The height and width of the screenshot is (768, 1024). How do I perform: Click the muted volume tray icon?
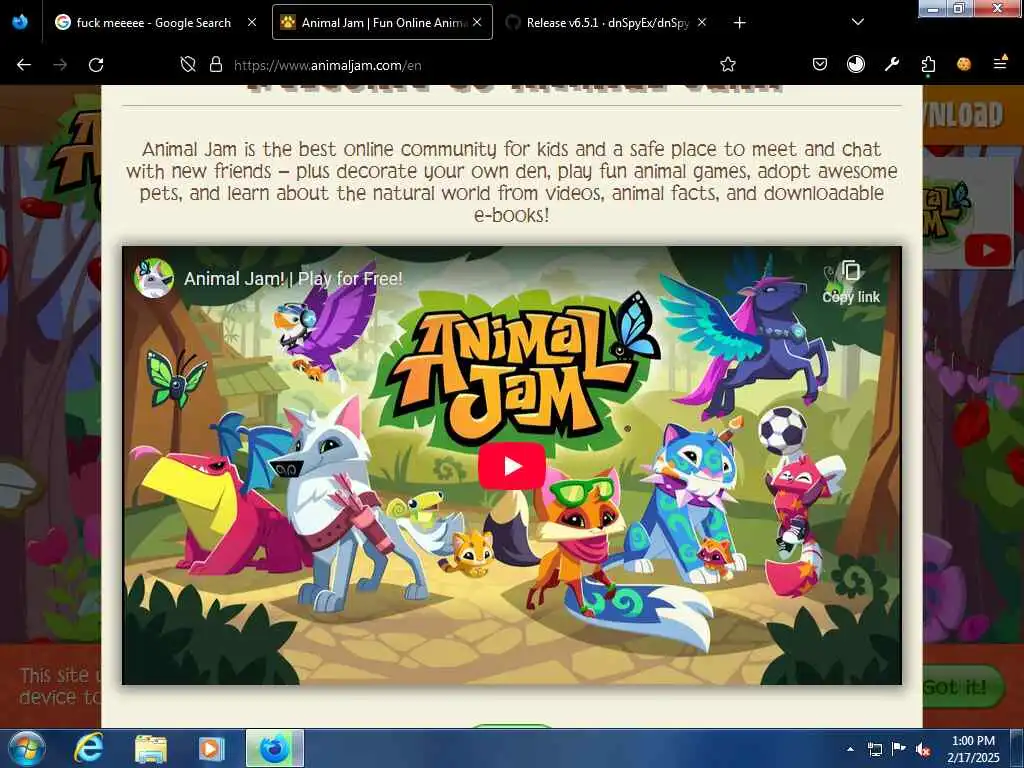click(x=923, y=749)
